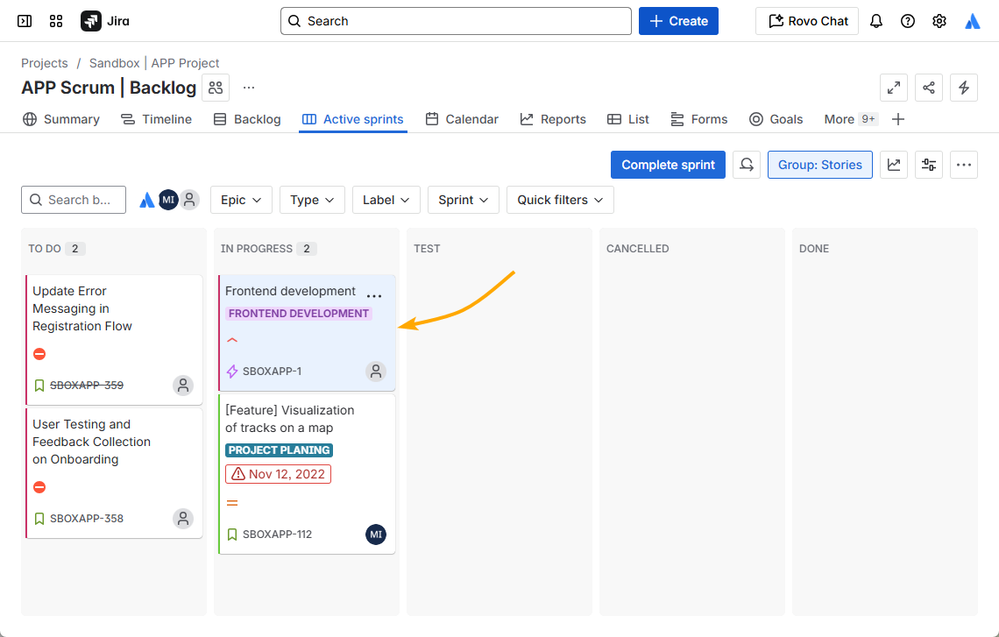Filter by Atlassian avatar in board filters
This screenshot has height=637, width=999.
coord(147,200)
